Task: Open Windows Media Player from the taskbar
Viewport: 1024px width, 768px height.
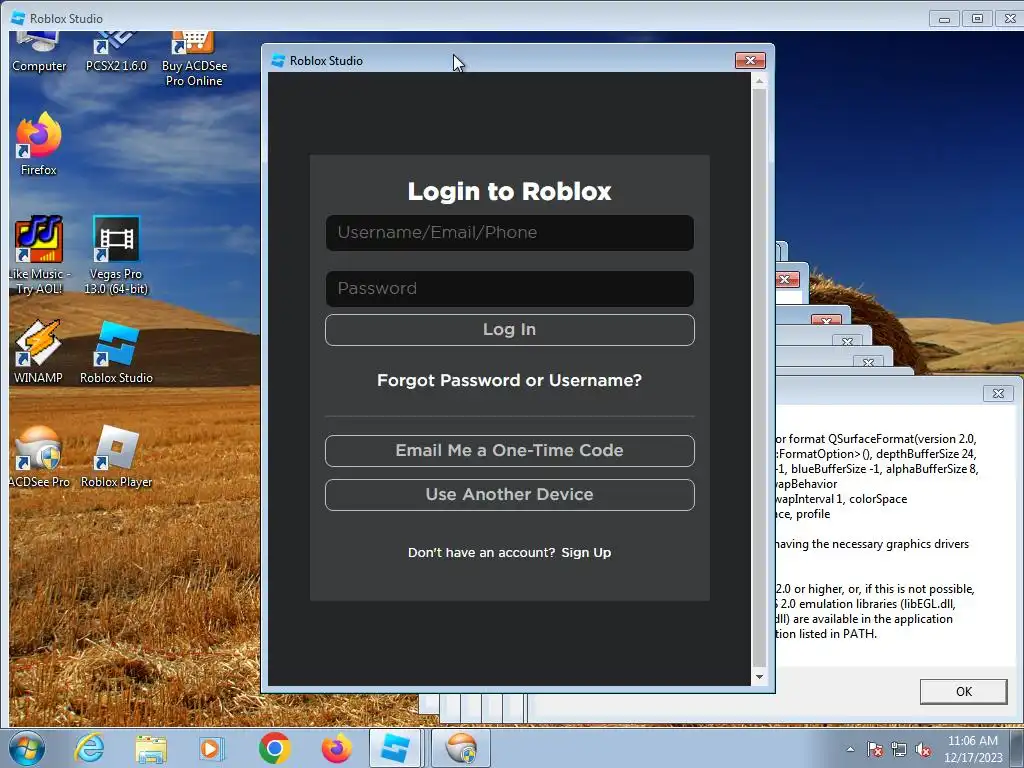Action: tap(211, 748)
